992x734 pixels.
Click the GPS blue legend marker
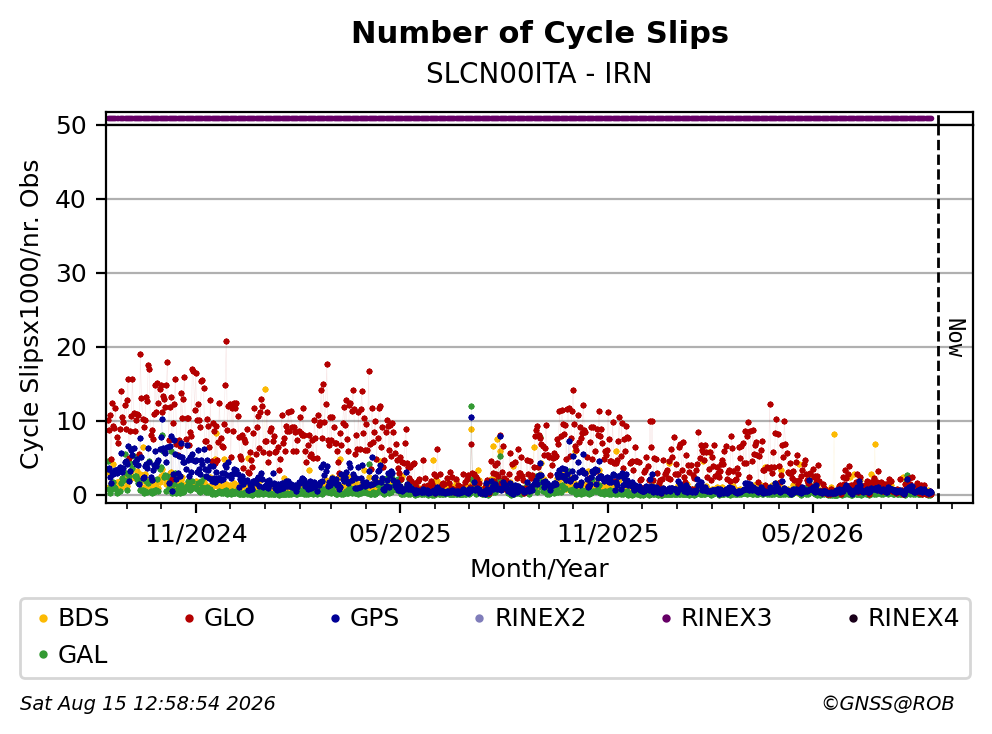tap(335, 618)
